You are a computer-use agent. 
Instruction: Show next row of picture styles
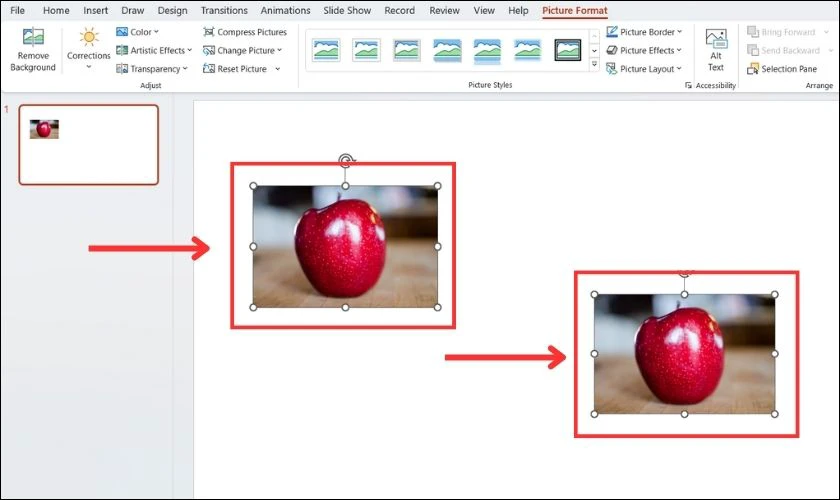pyautogui.click(x=594, y=51)
